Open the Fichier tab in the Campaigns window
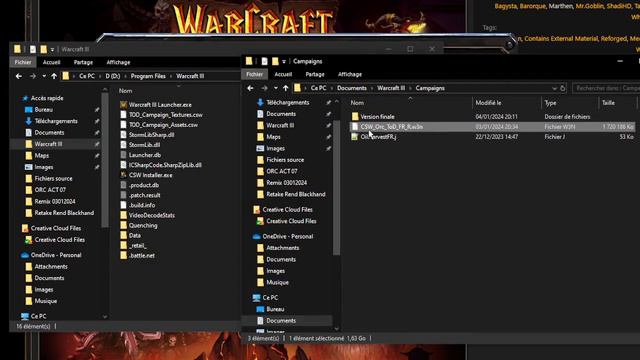Screen dimensions: 640x360 (254, 74)
